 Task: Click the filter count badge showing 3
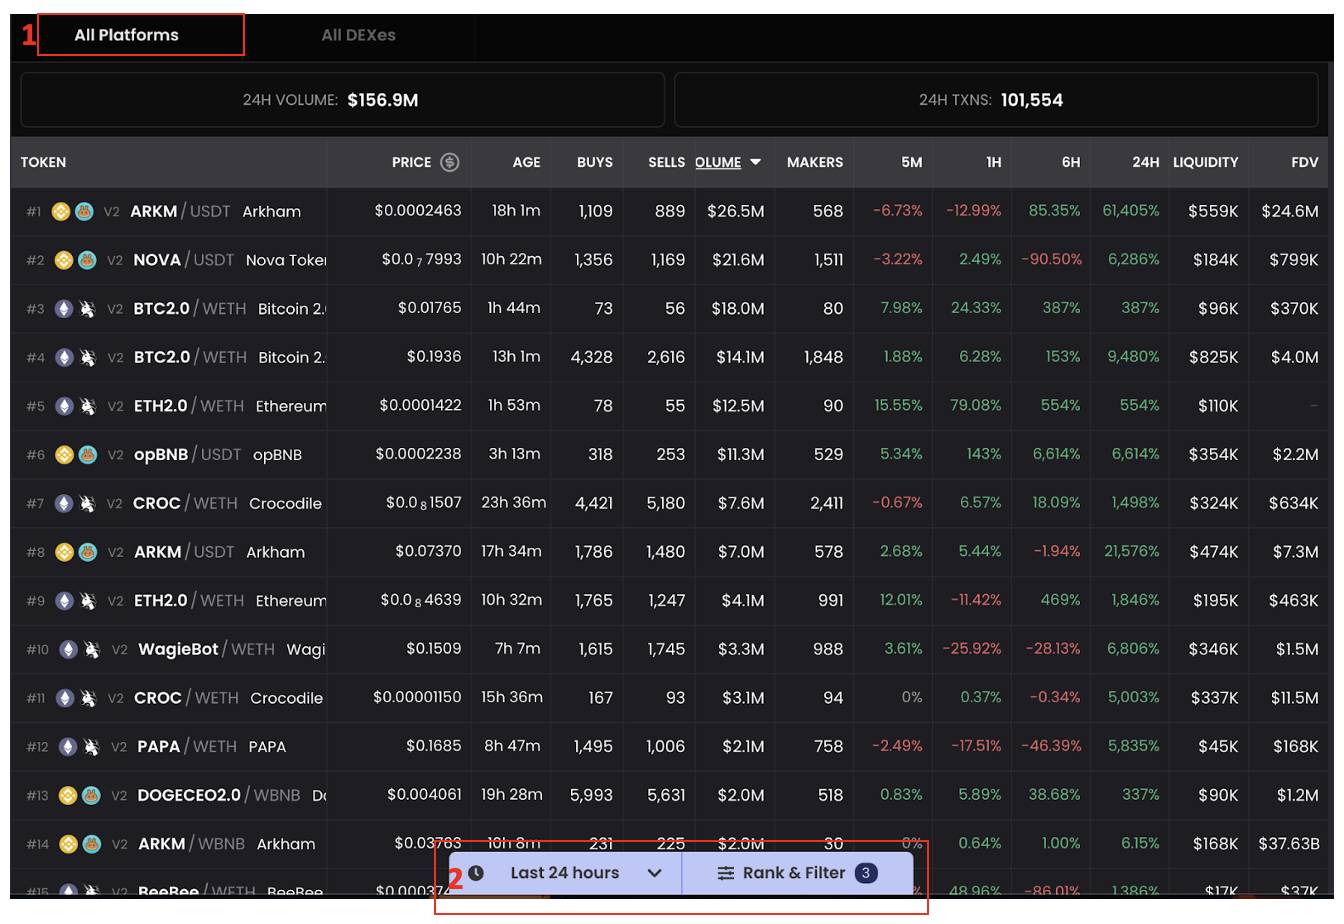(x=866, y=873)
